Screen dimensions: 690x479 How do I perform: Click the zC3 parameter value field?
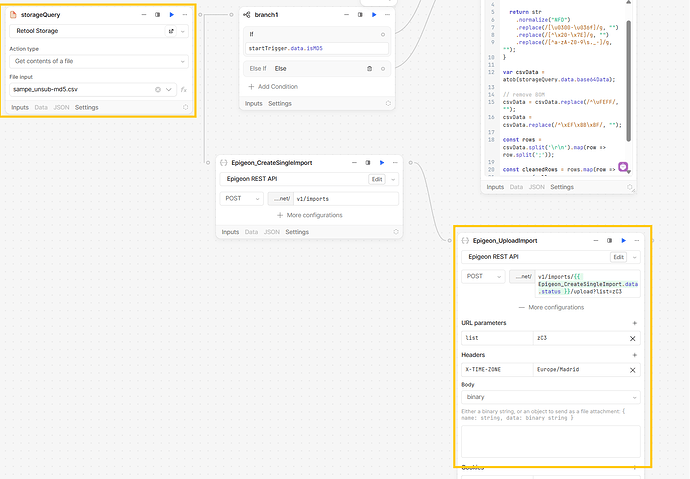coord(579,338)
